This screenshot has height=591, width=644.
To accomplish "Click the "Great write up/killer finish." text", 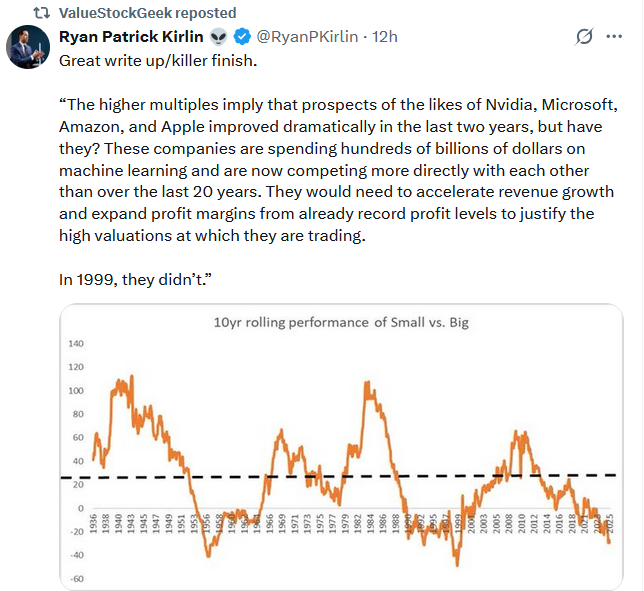I will pyautogui.click(x=160, y=60).
